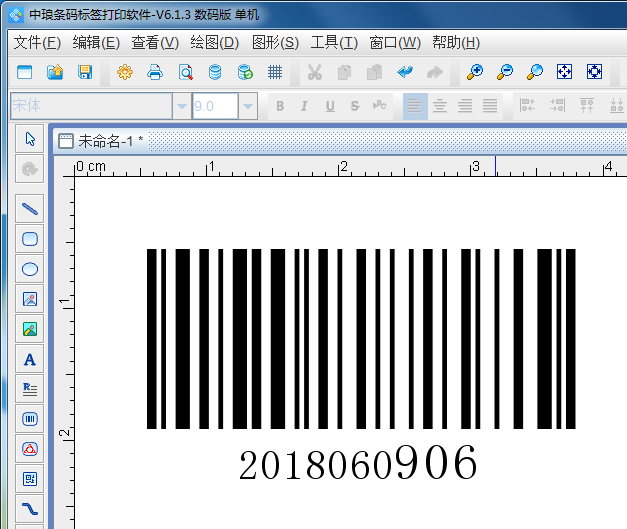Select the ellipse drawing tool

[x=30, y=269]
